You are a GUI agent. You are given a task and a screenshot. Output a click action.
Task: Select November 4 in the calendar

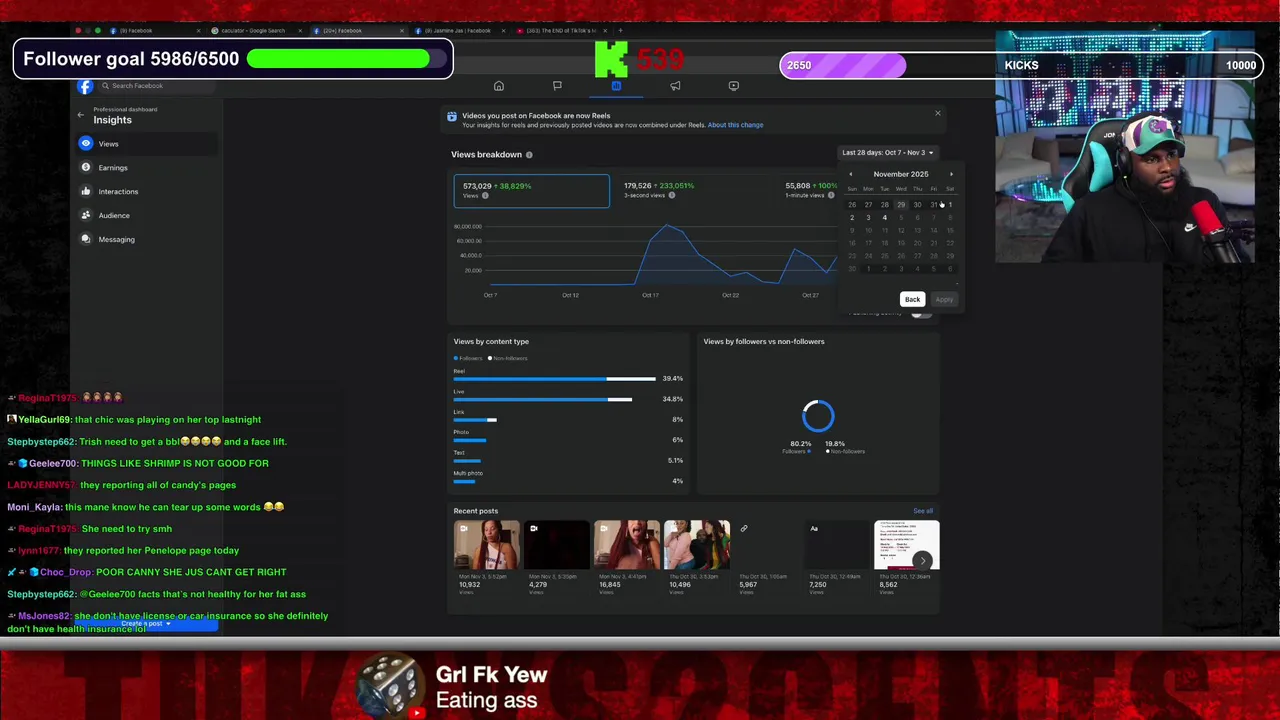(x=884, y=218)
